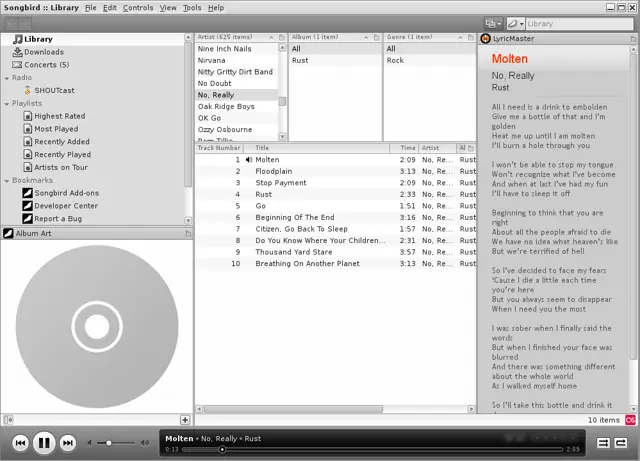This screenshot has height=461, width=640.
Task: Click the album art disc placeholder
Action: click(97, 327)
